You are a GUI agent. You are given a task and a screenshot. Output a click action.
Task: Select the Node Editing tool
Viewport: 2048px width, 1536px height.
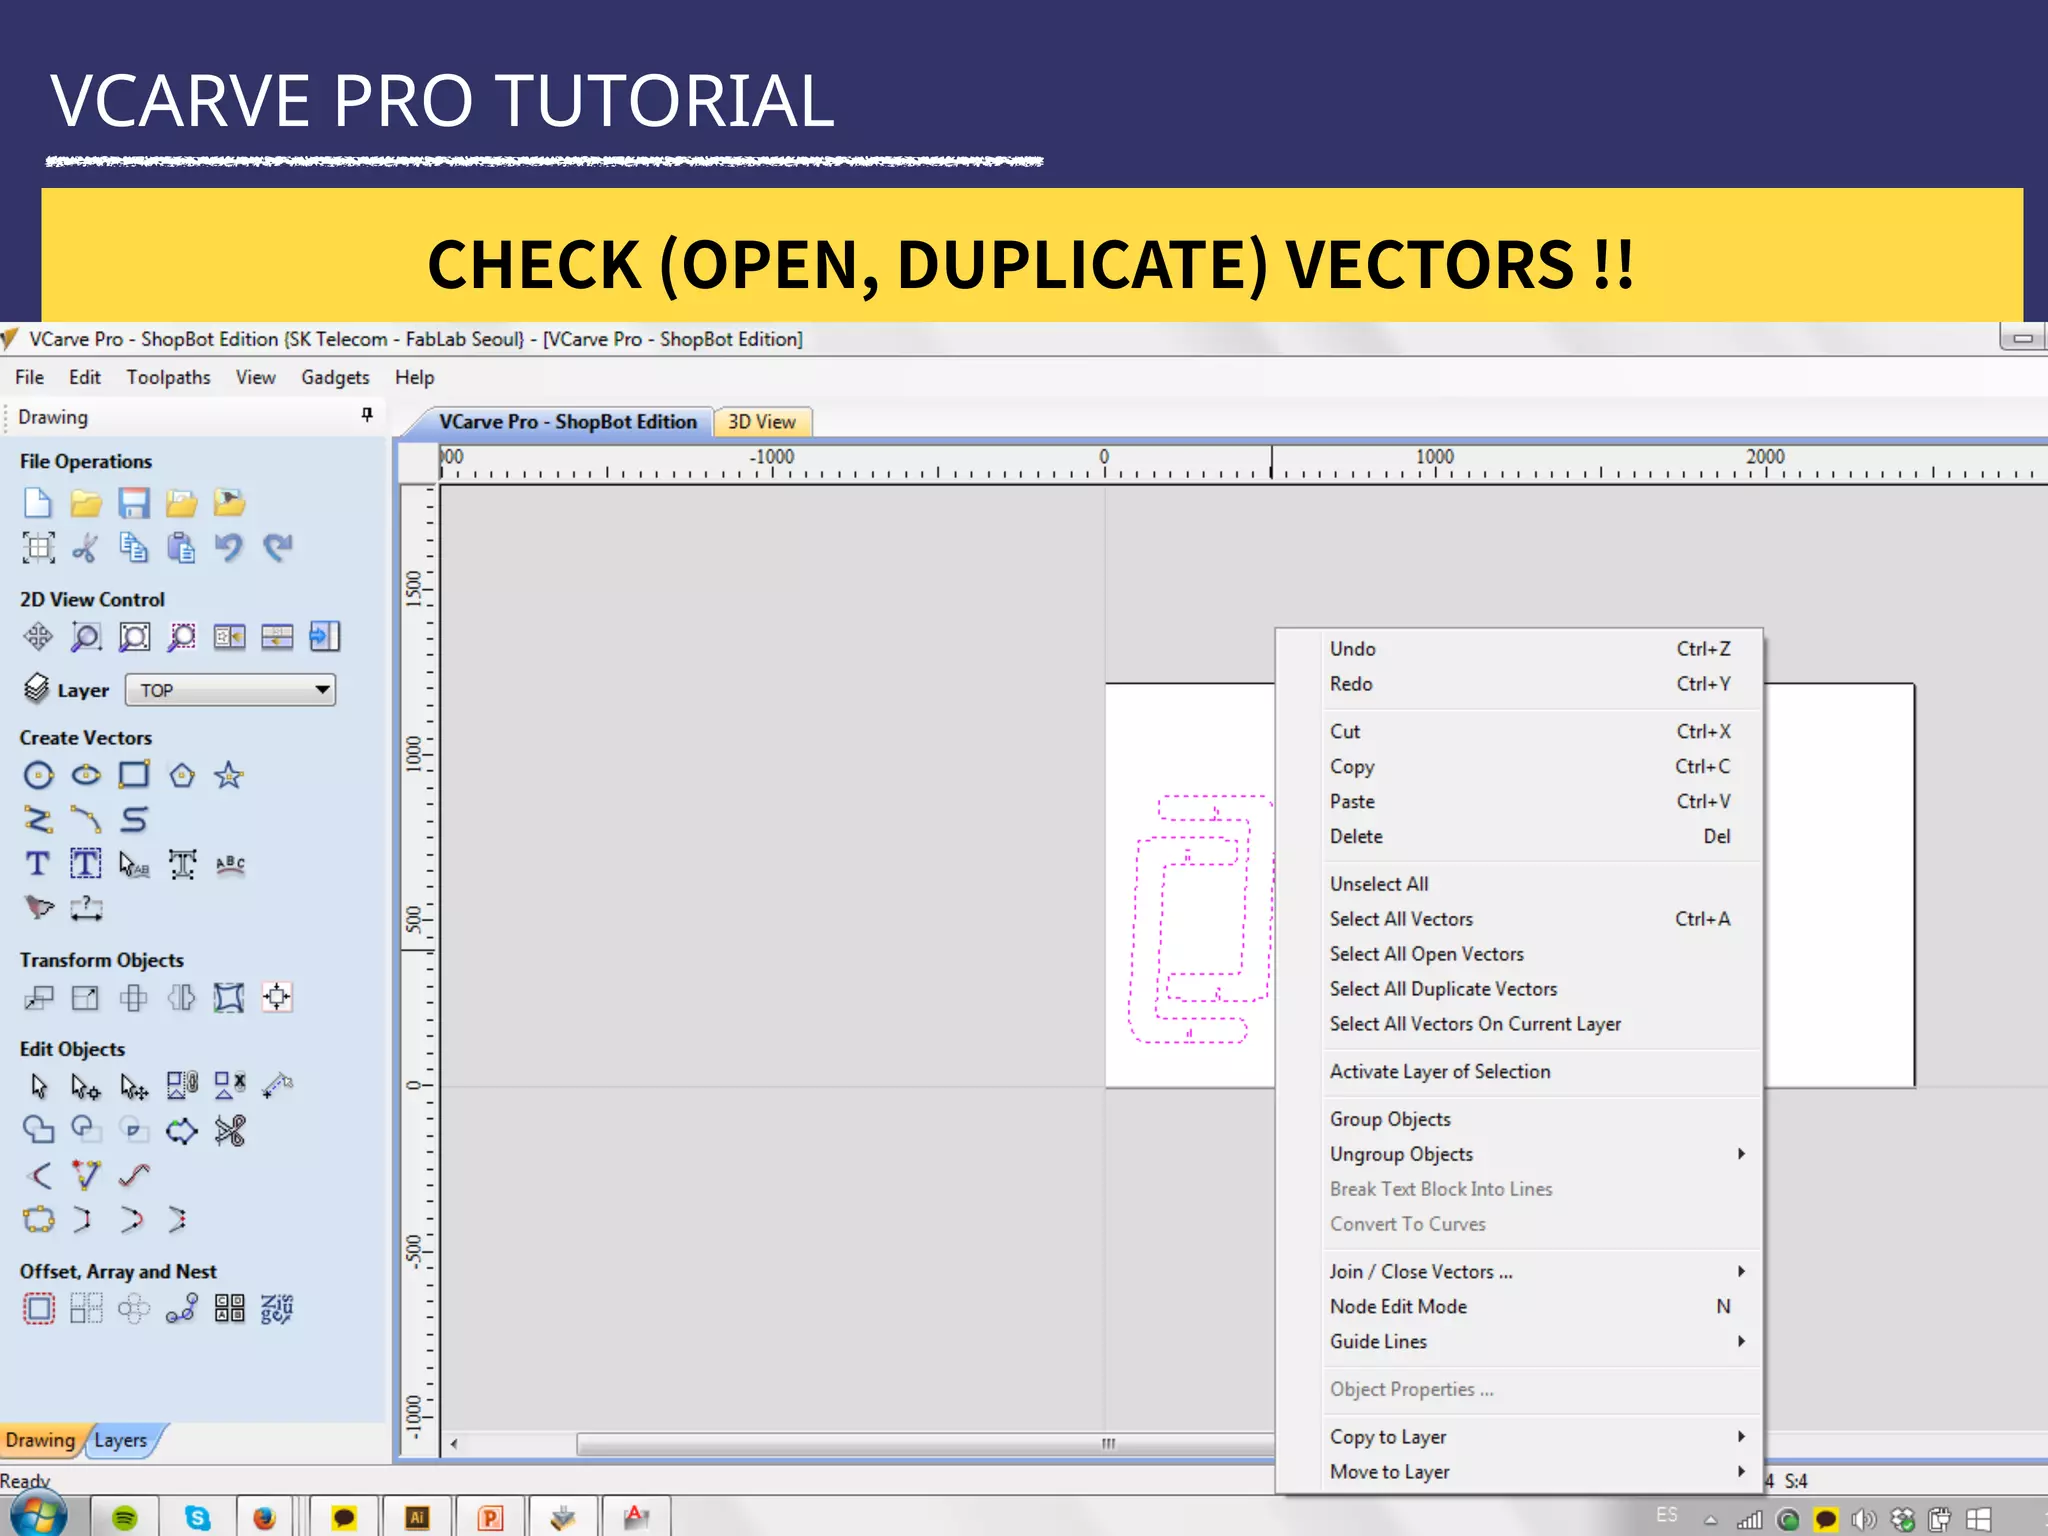tap(86, 1086)
